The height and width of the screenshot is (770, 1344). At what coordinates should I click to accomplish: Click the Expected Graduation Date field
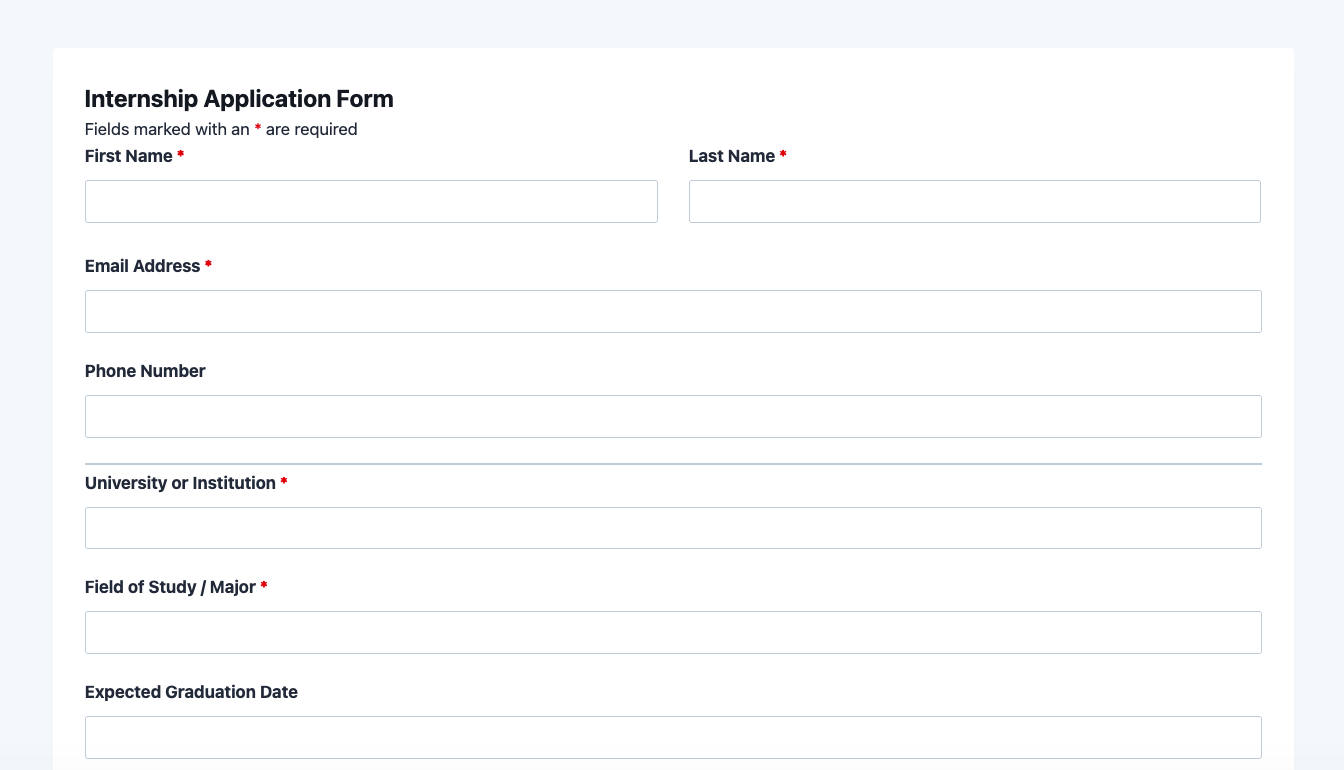pyautogui.click(x=673, y=737)
